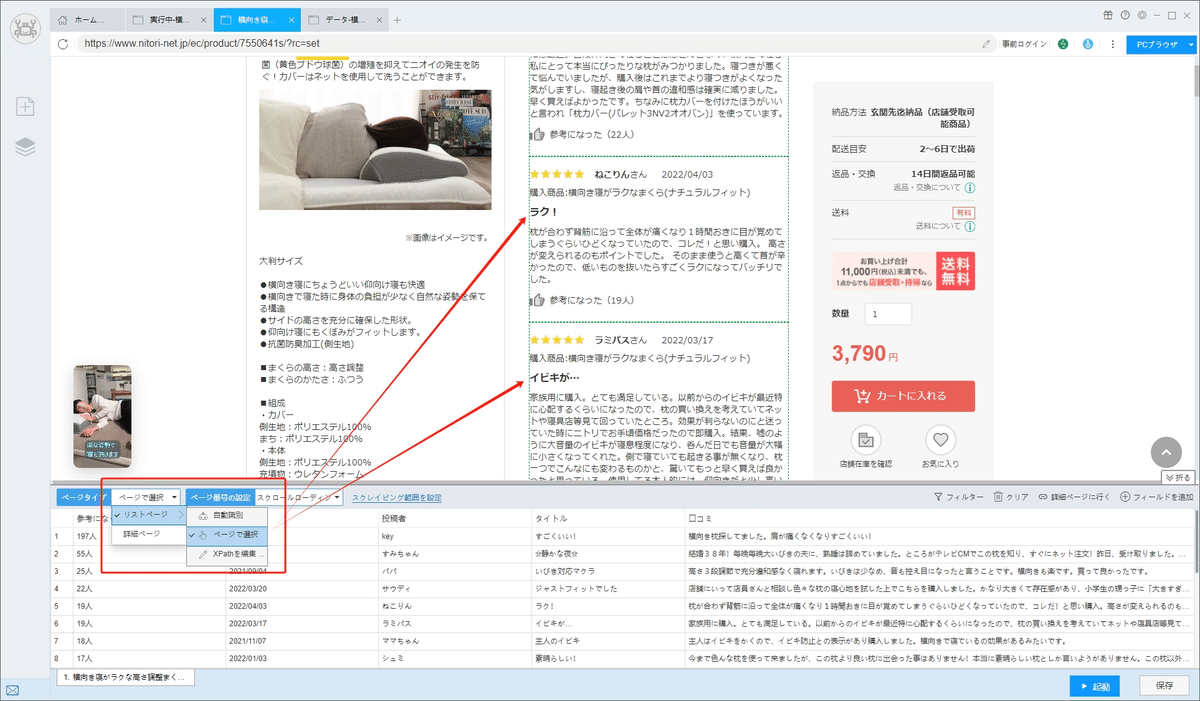Open the ページで選択 page type dropdown
1200x701 pixels.
tap(146, 497)
